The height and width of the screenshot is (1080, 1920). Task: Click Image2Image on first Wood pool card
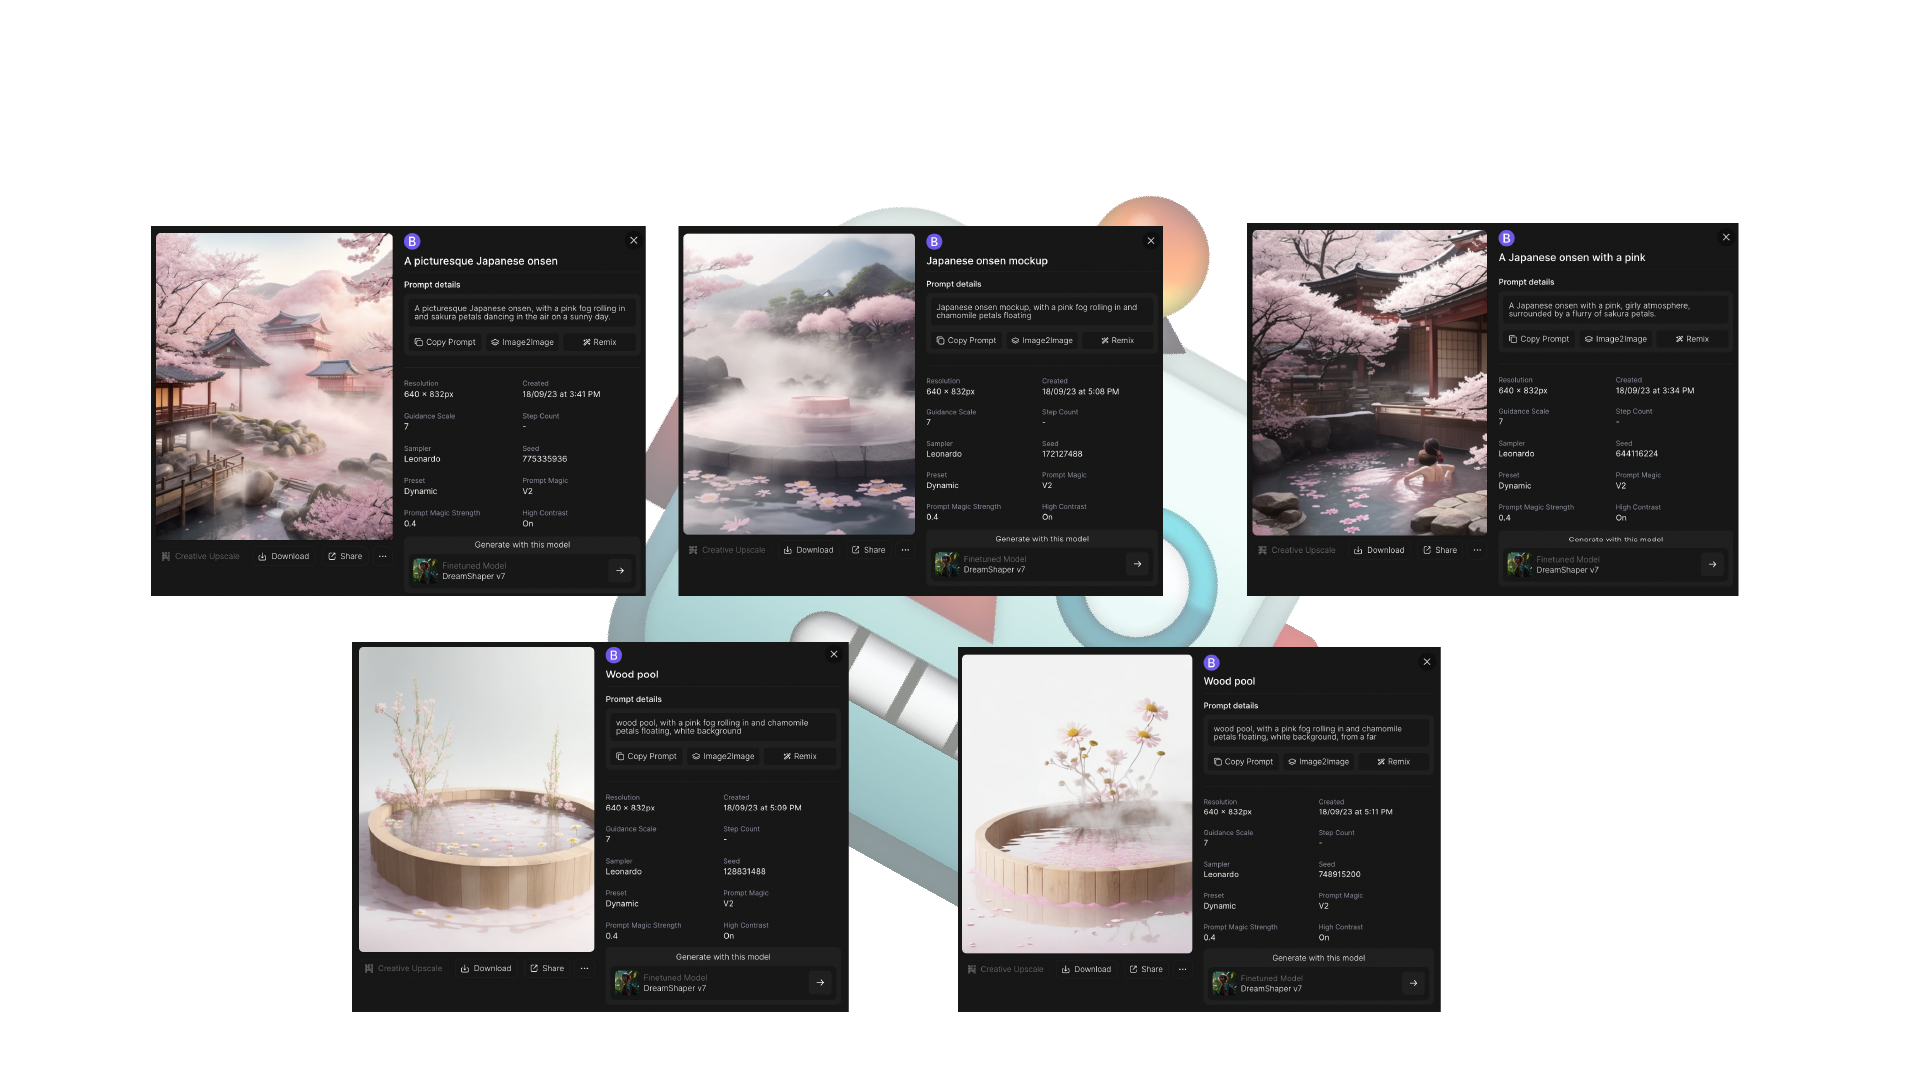(x=723, y=756)
